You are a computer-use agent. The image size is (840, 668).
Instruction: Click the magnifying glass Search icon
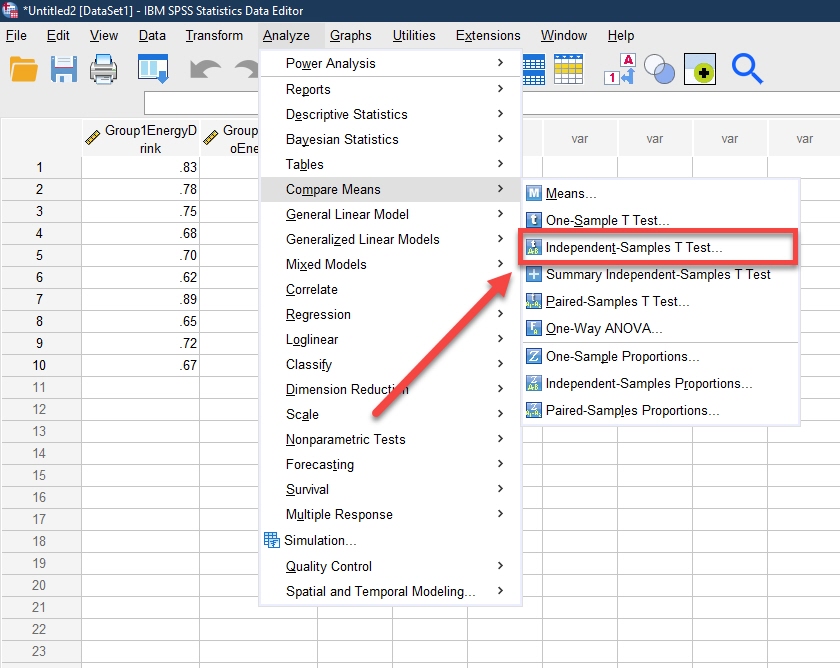[747, 69]
